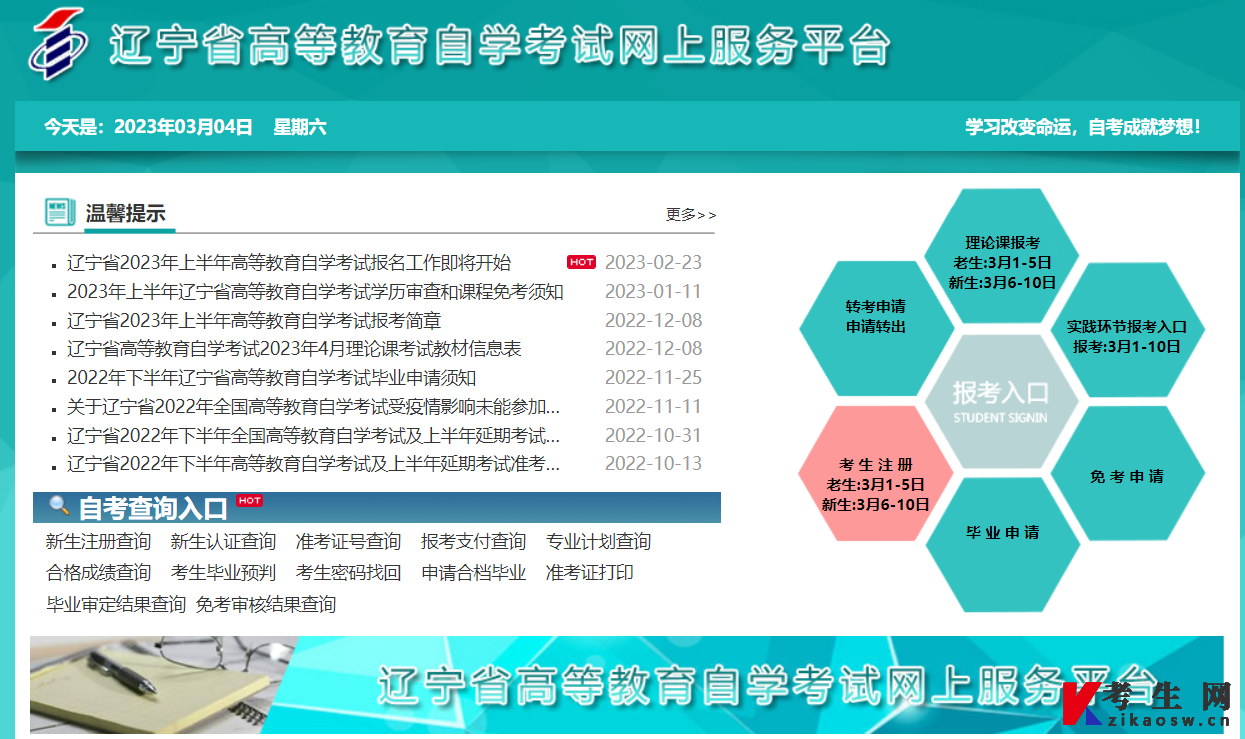This screenshot has height=739, width=1245.
Task: Click the 毕业申请 hexagon
Action: [x=1002, y=545]
